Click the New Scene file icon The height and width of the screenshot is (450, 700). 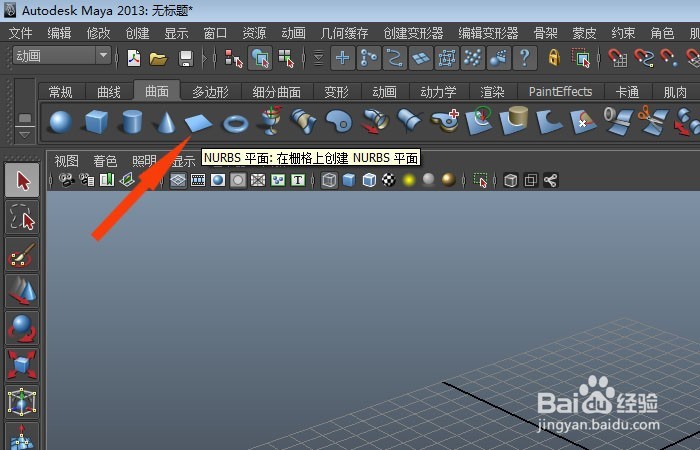[134, 58]
